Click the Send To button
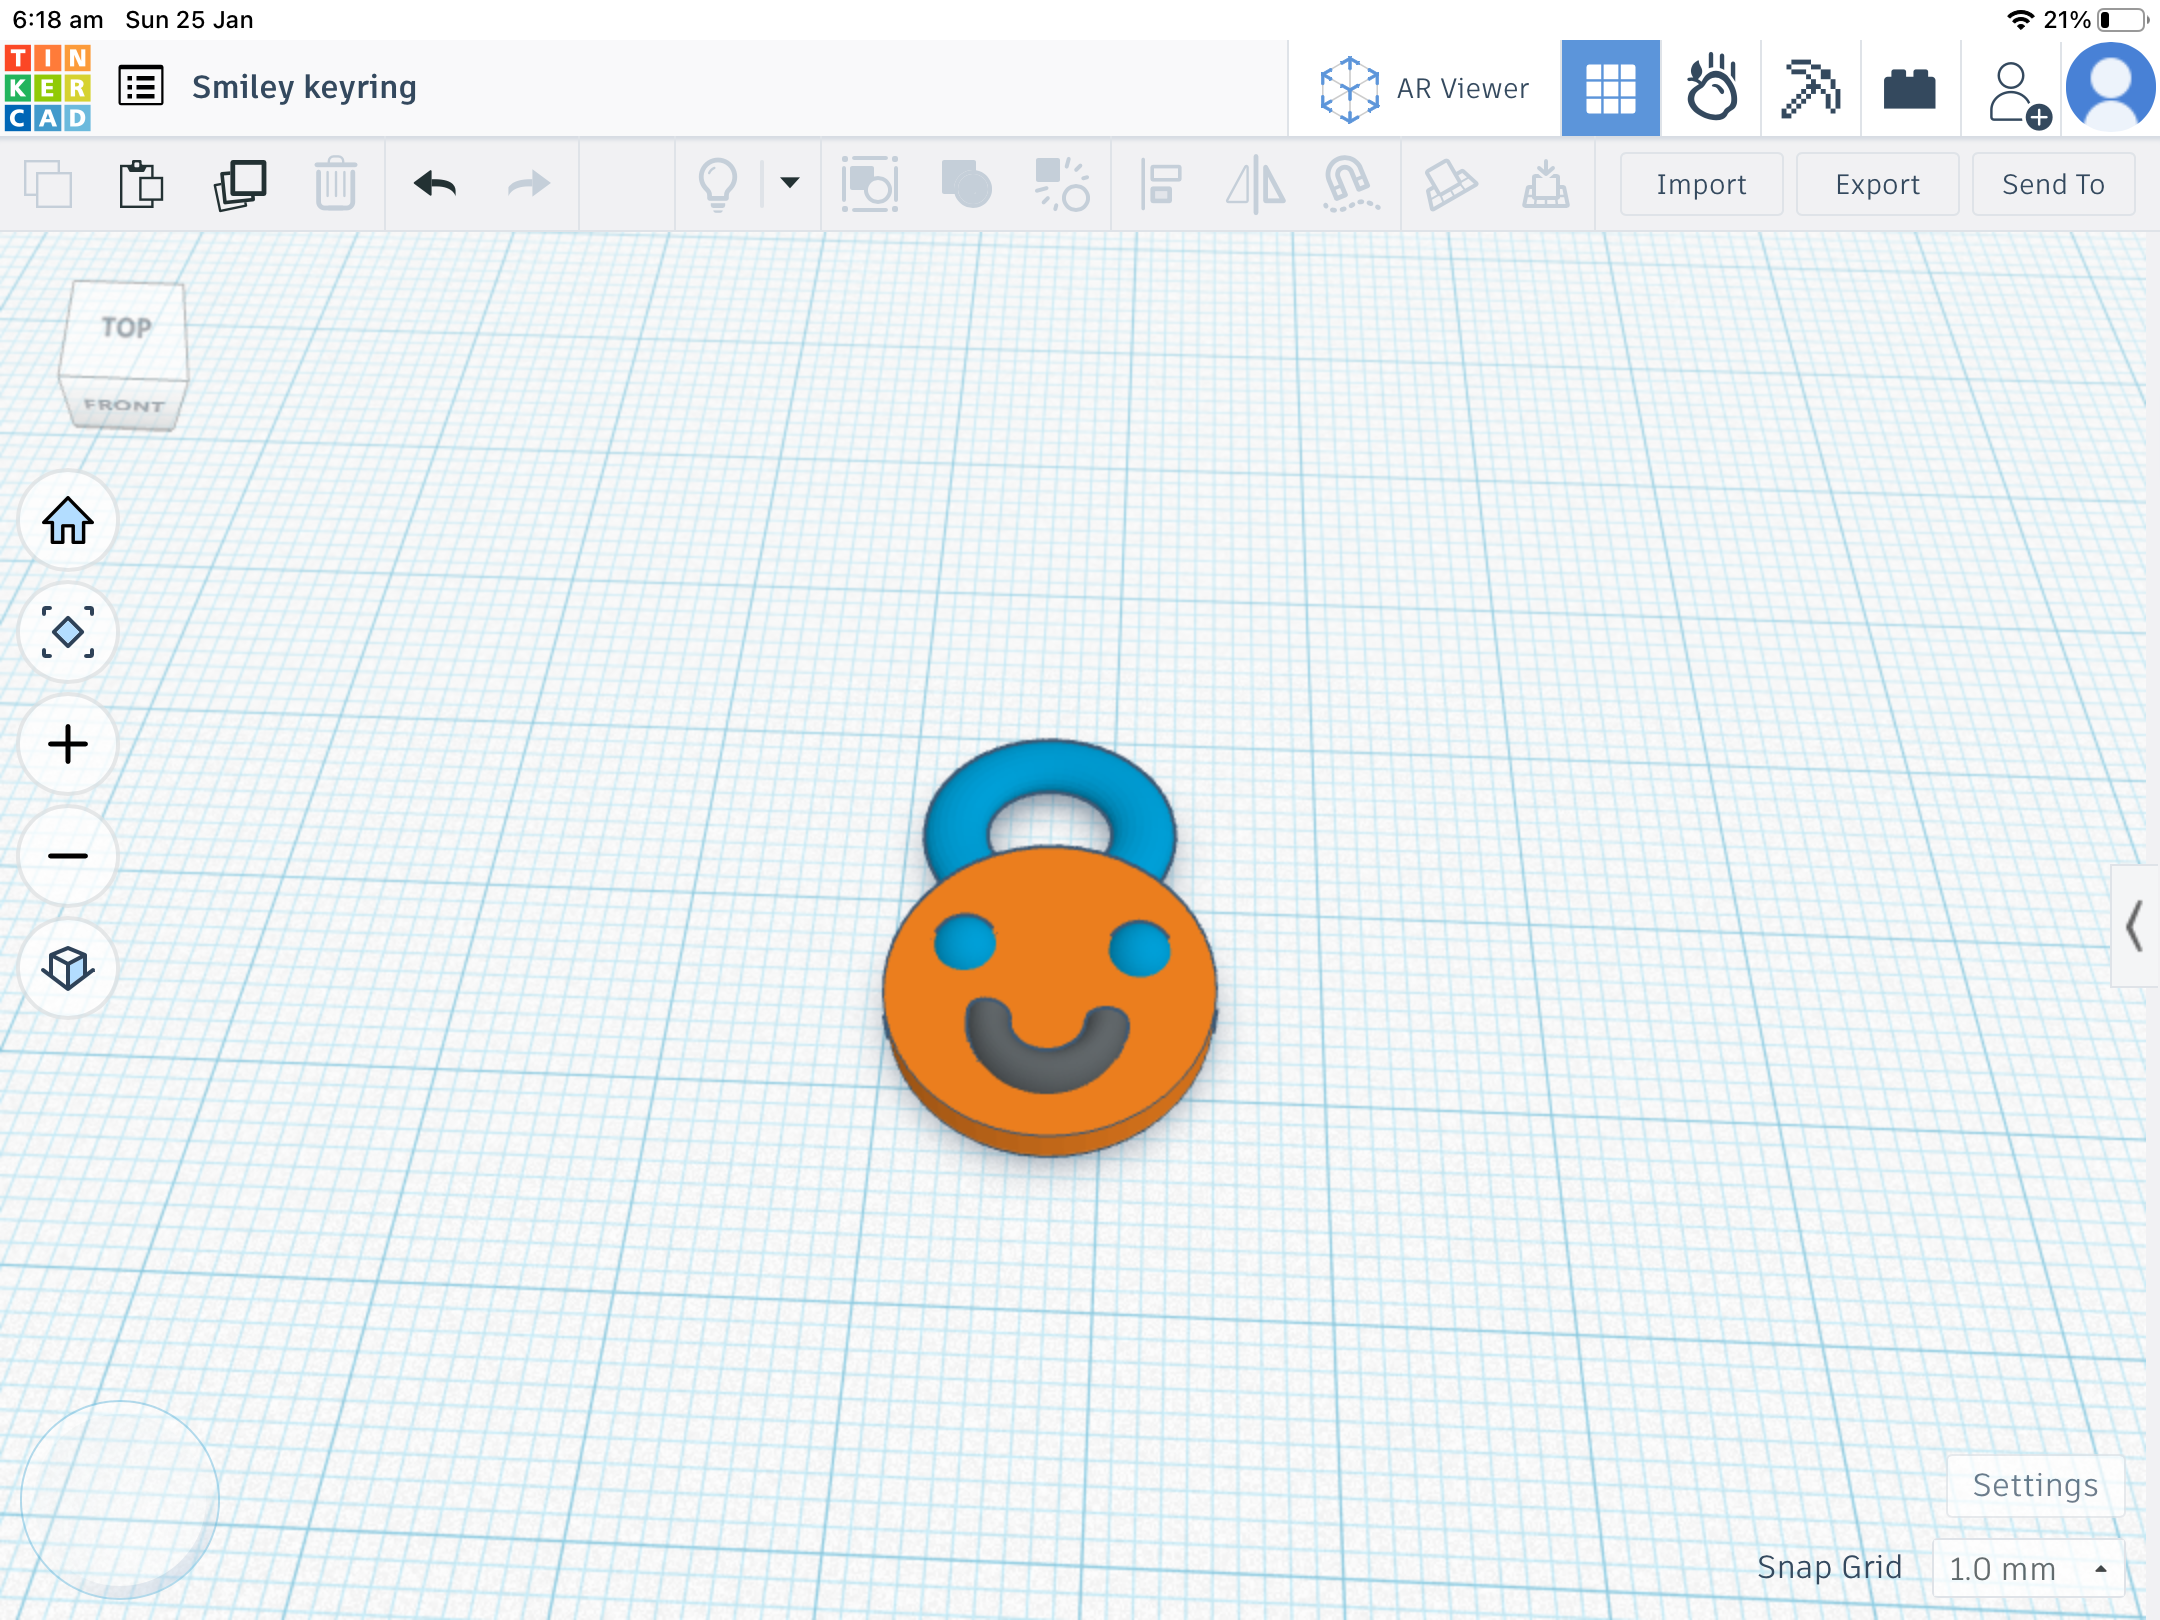Screen dimensions: 2160x1620 2053,184
